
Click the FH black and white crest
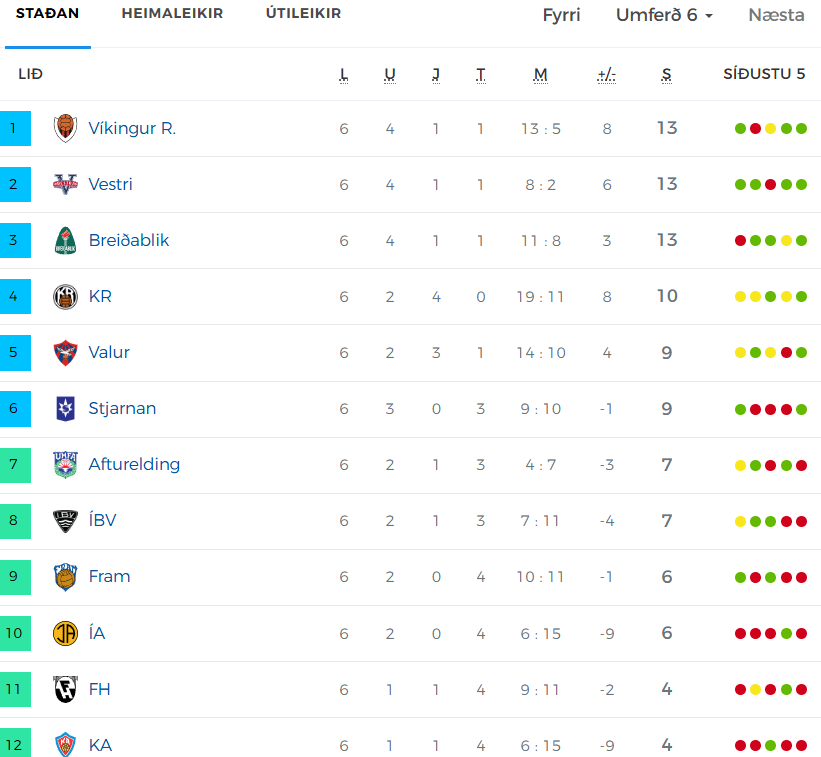65,689
